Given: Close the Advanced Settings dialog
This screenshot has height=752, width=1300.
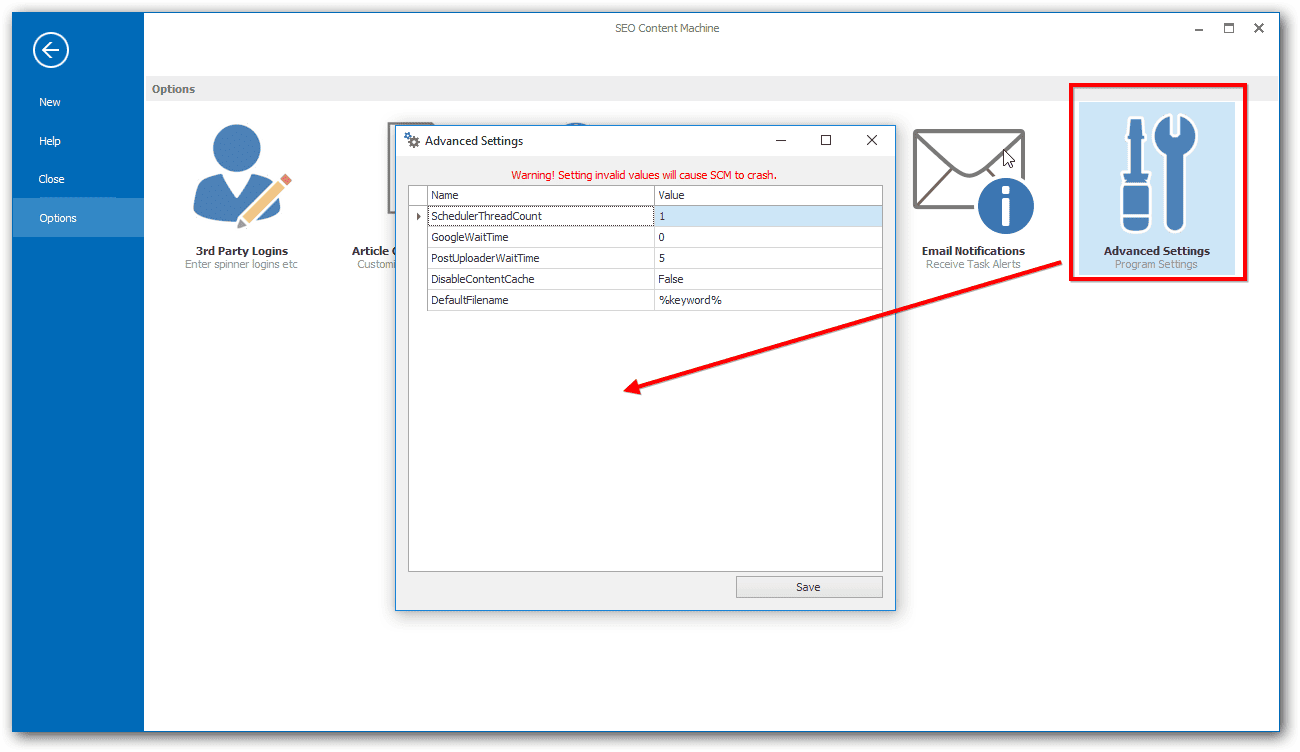Looking at the screenshot, I should 872,141.
